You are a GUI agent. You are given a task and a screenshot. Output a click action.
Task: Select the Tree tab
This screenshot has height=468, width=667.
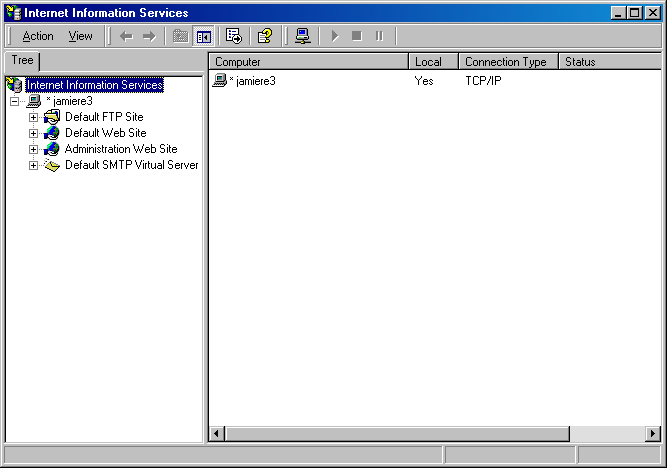pos(22,60)
